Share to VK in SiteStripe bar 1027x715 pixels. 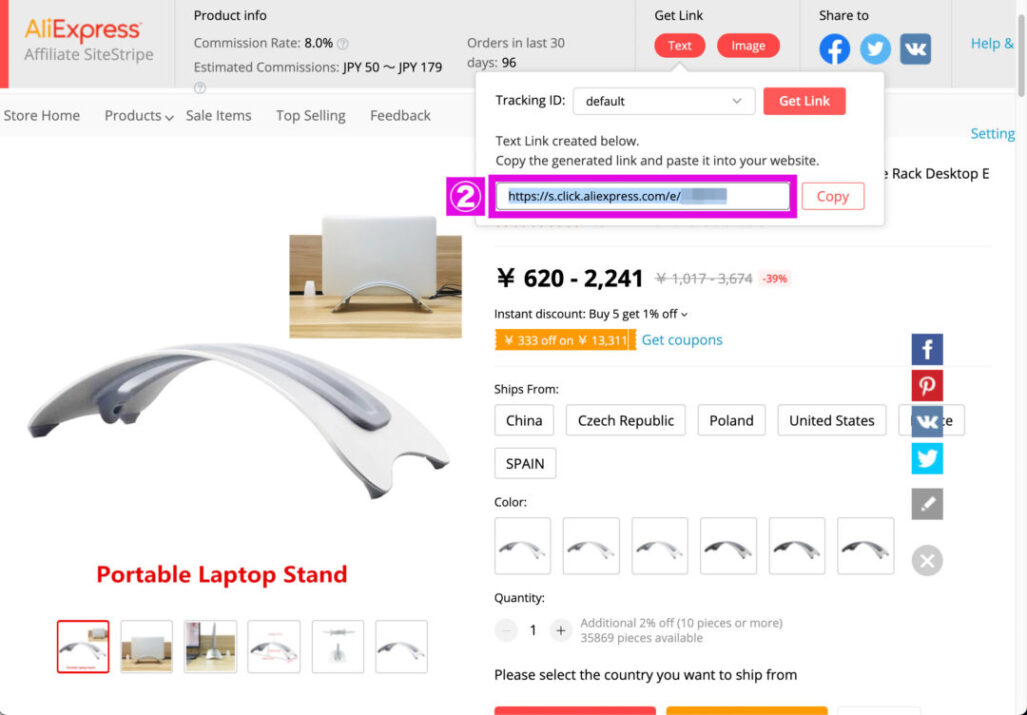point(916,49)
